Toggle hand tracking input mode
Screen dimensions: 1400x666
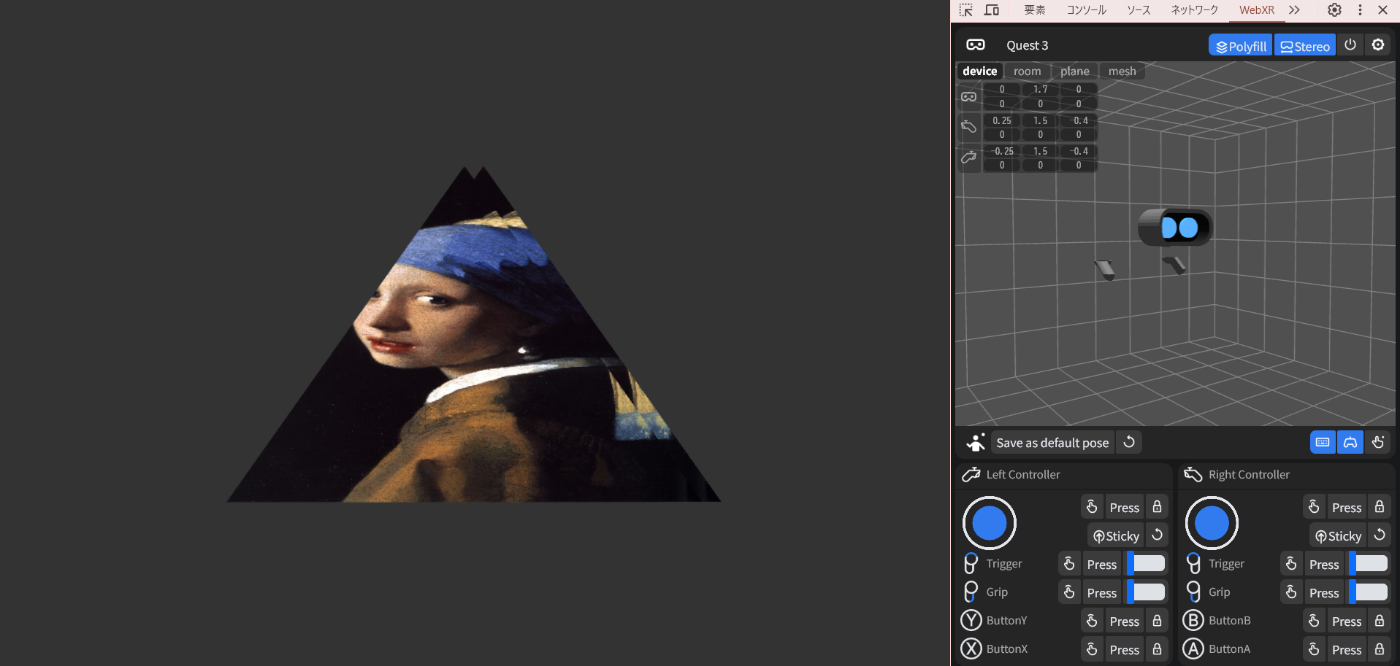[x=1378, y=442]
